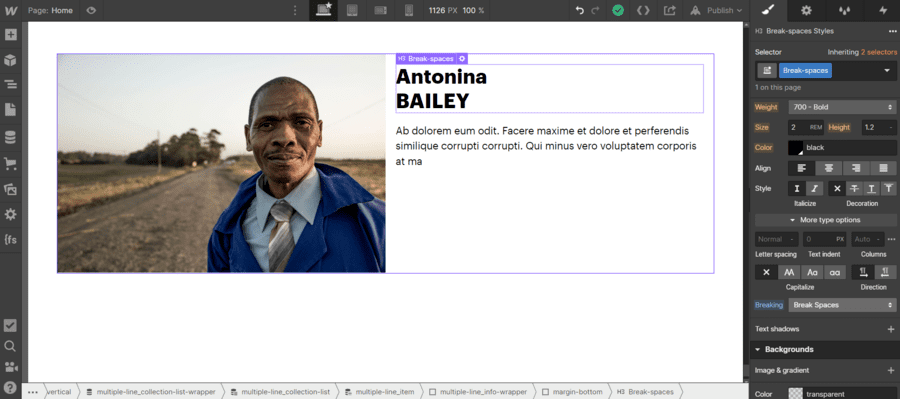Open the Assets panel
The image size is (900, 399).
[10, 189]
